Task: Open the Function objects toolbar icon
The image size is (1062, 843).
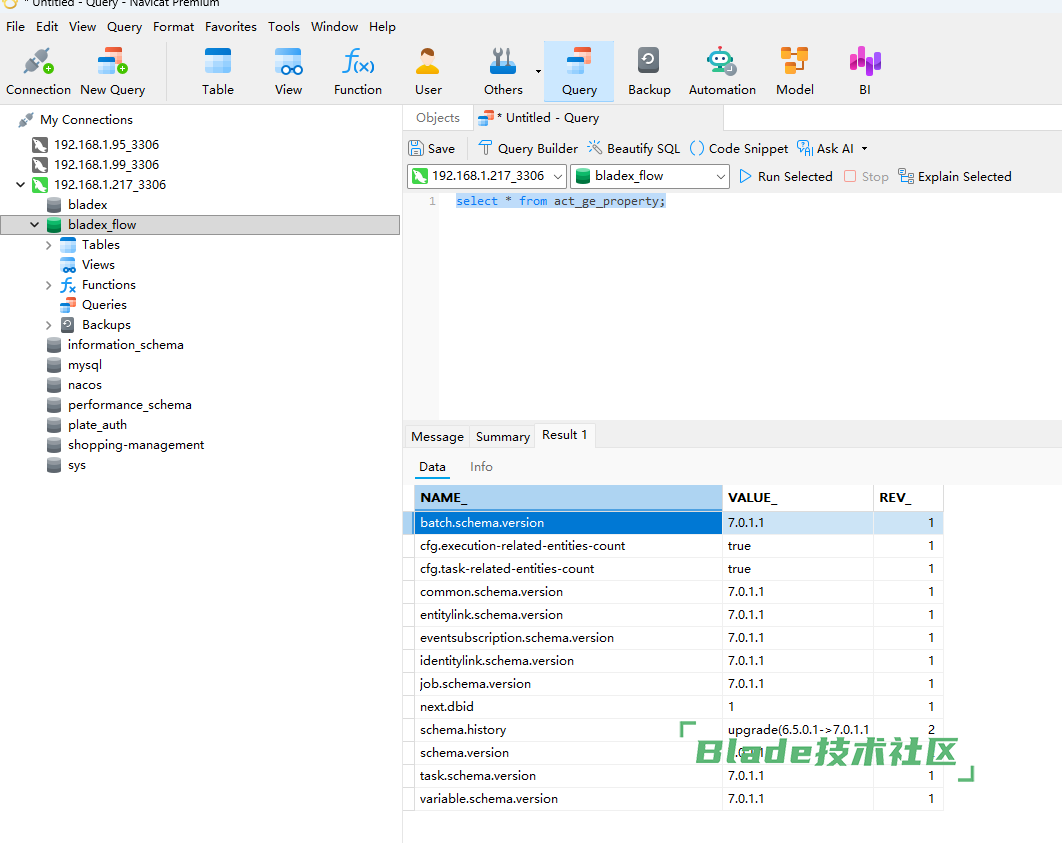Action: coord(358,71)
